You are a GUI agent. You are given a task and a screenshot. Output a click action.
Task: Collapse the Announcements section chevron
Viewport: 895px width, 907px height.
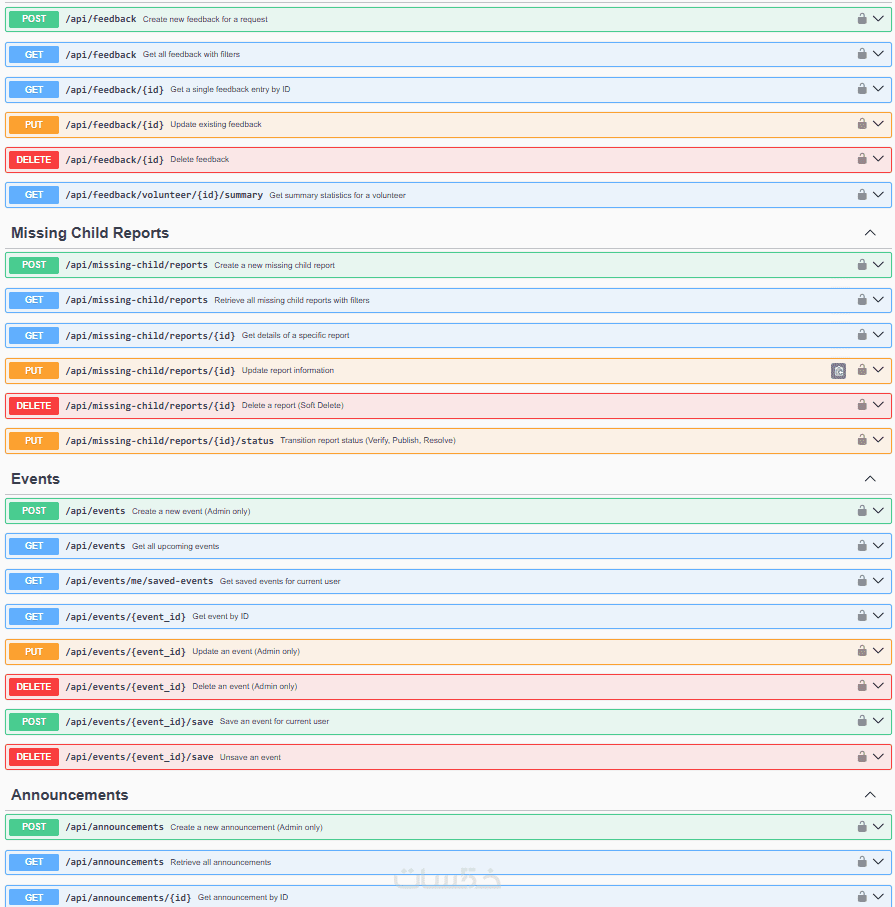click(x=870, y=795)
